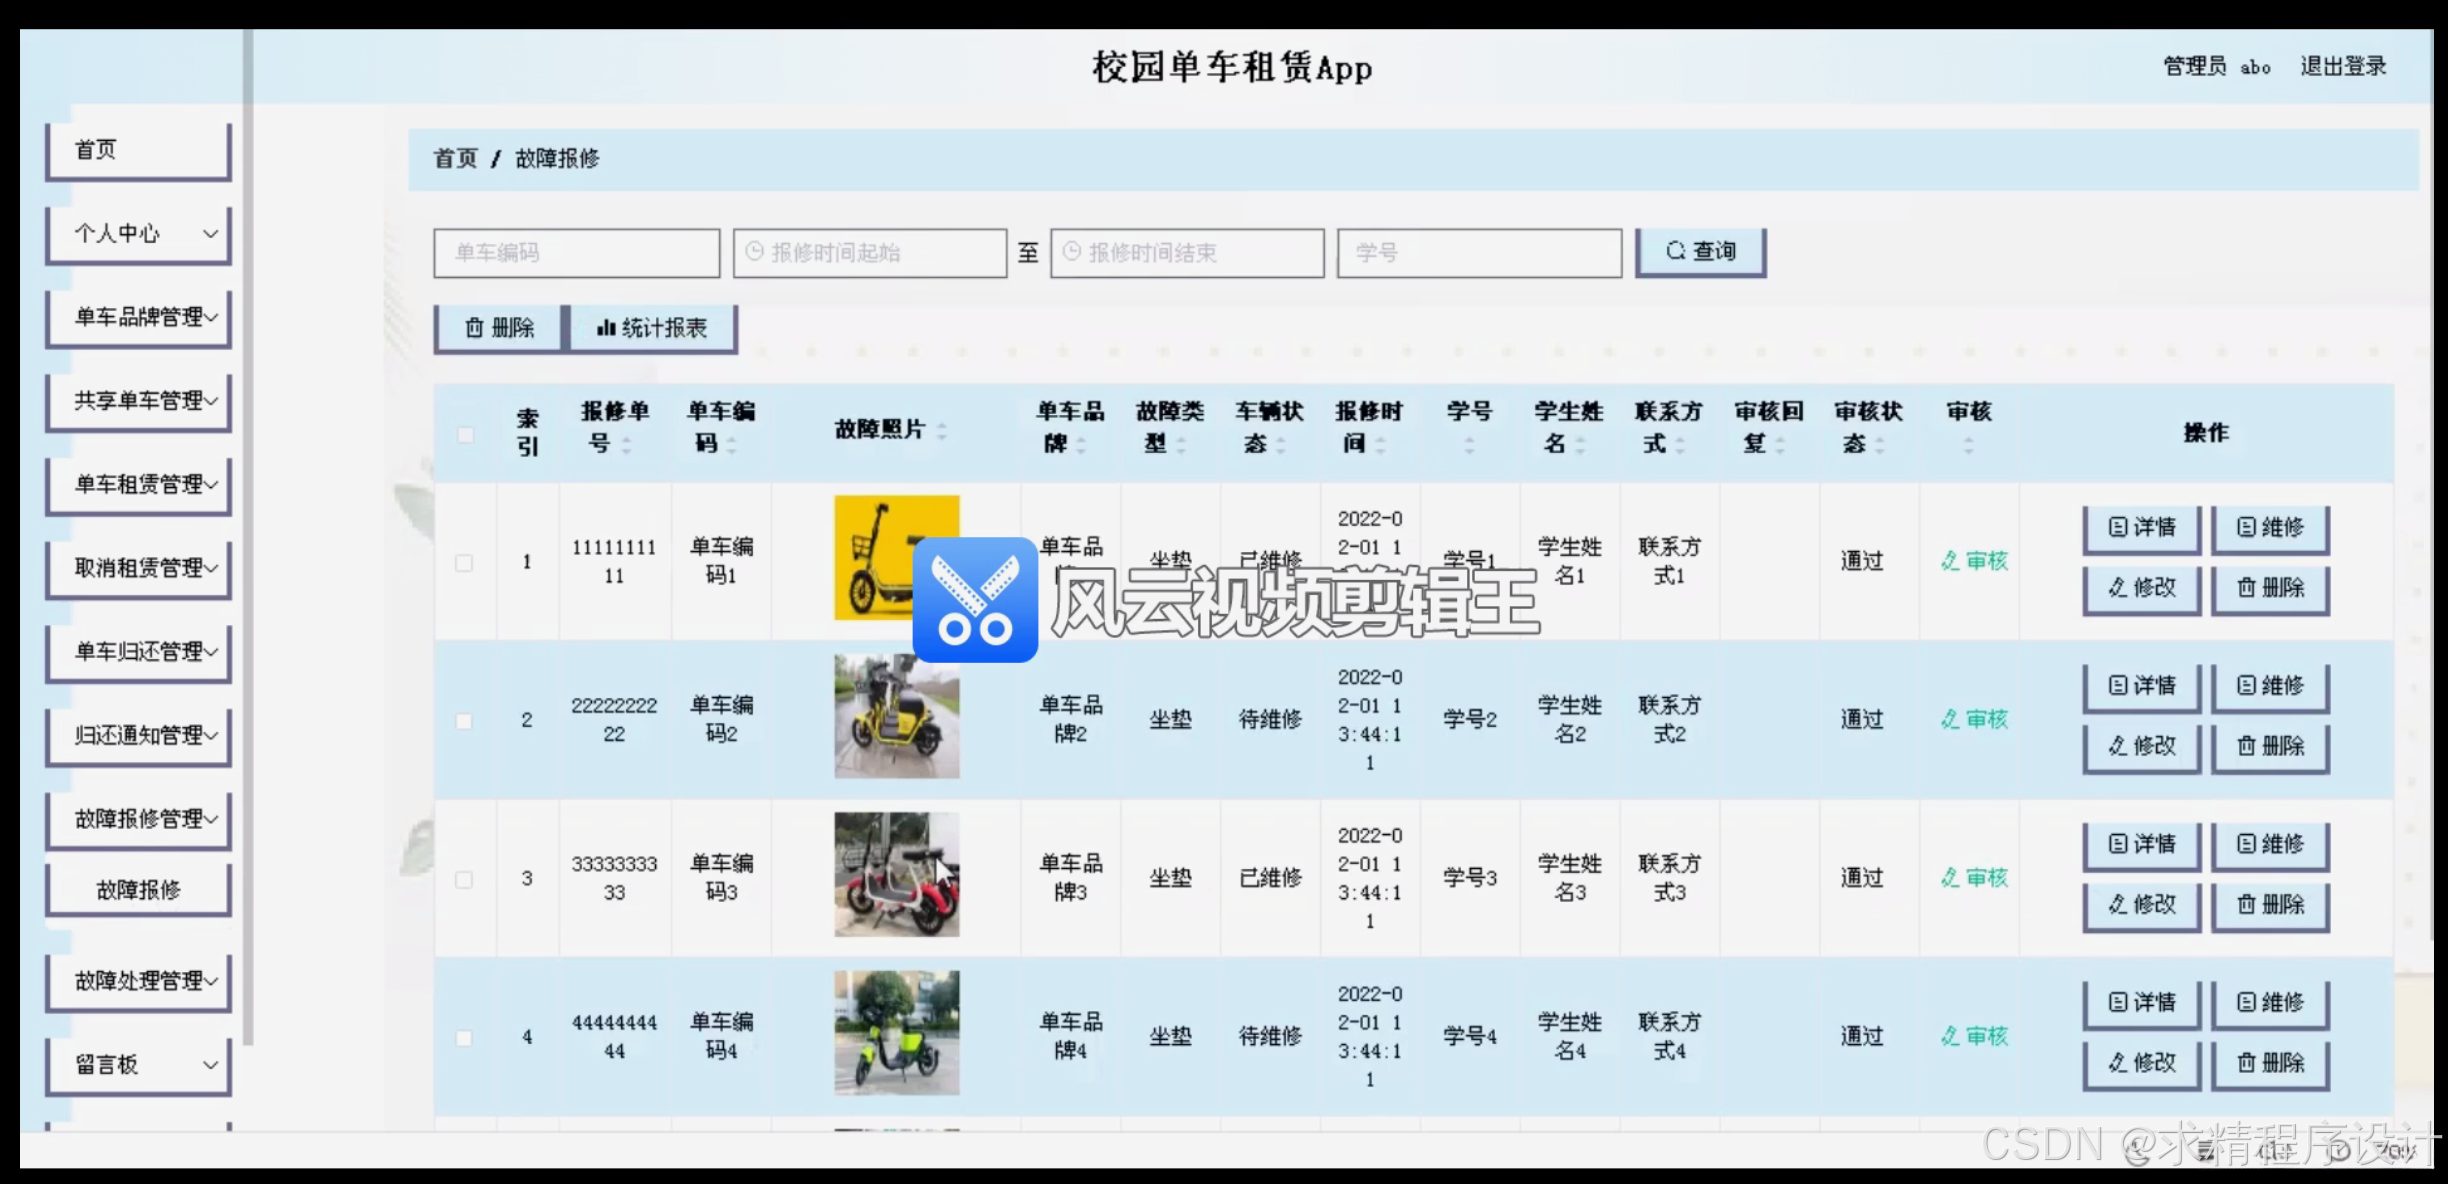
Task: Click the green 审核 link in row 1
Action: [x=1974, y=561]
